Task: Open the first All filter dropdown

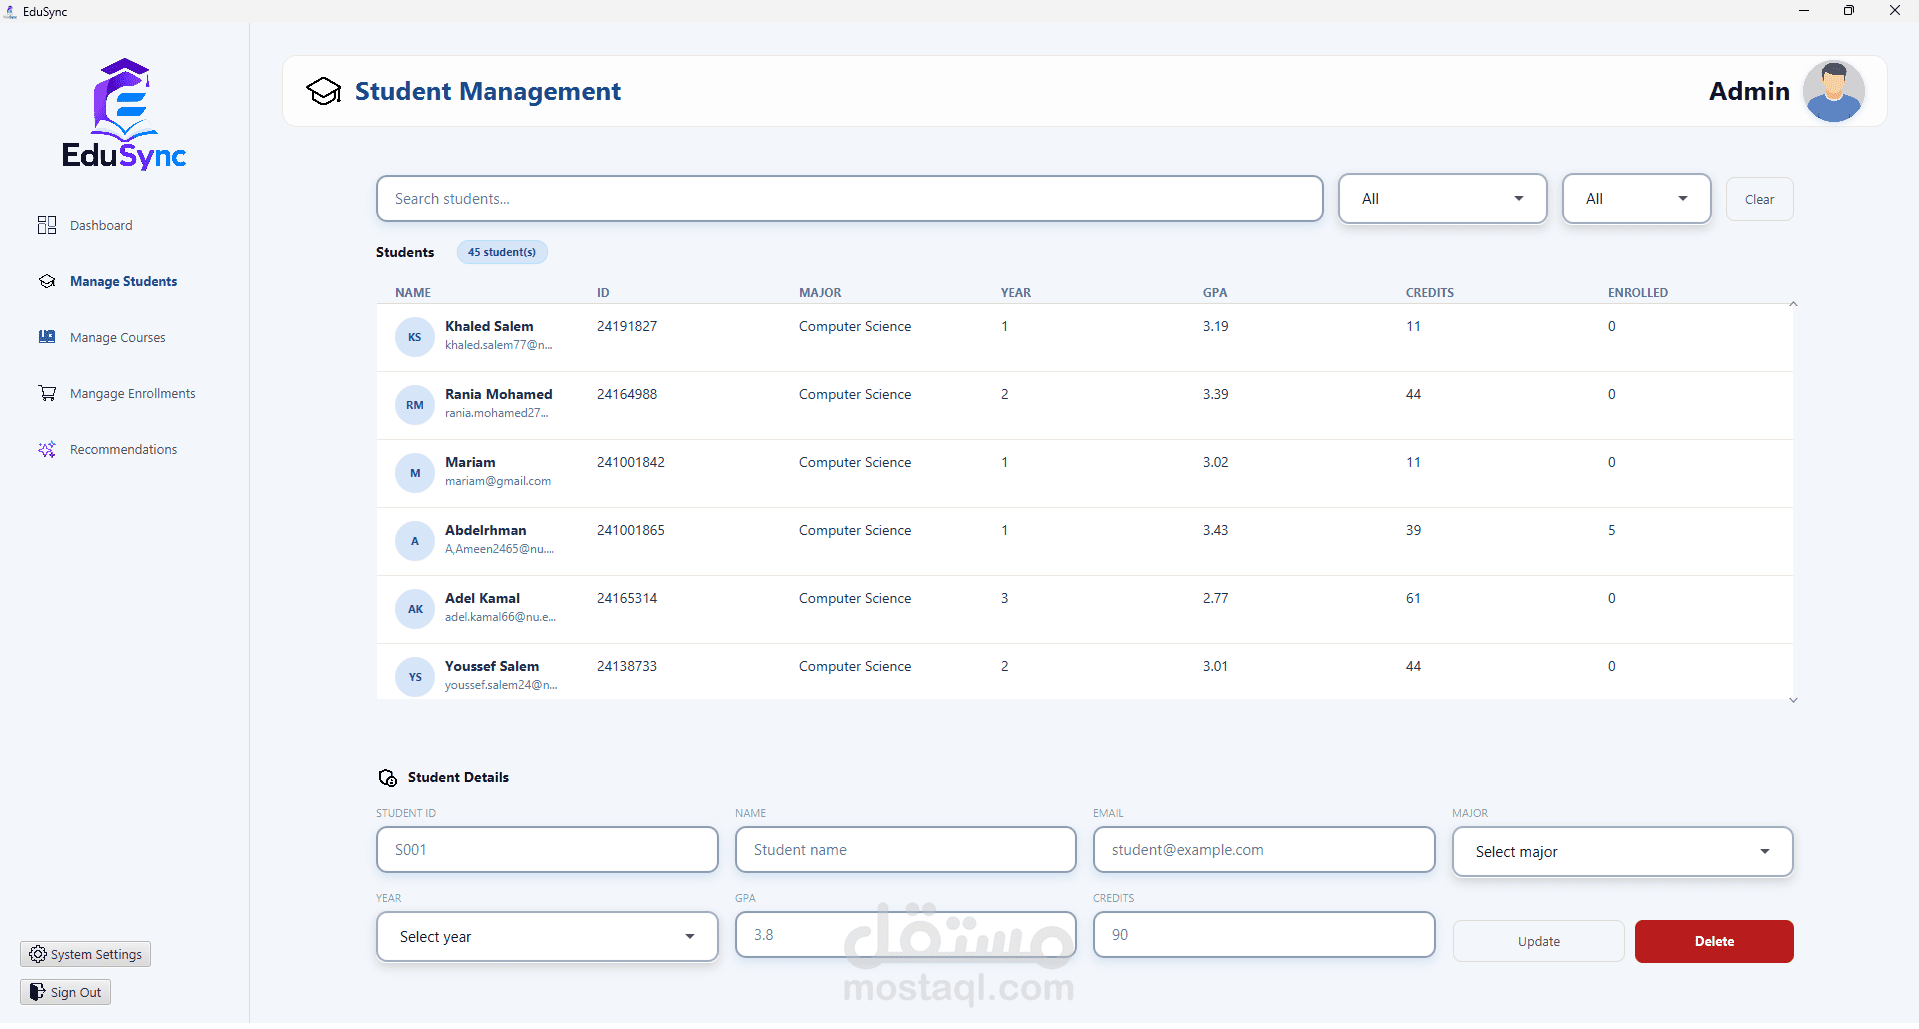Action: pyautogui.click(x=1442, y=199)
